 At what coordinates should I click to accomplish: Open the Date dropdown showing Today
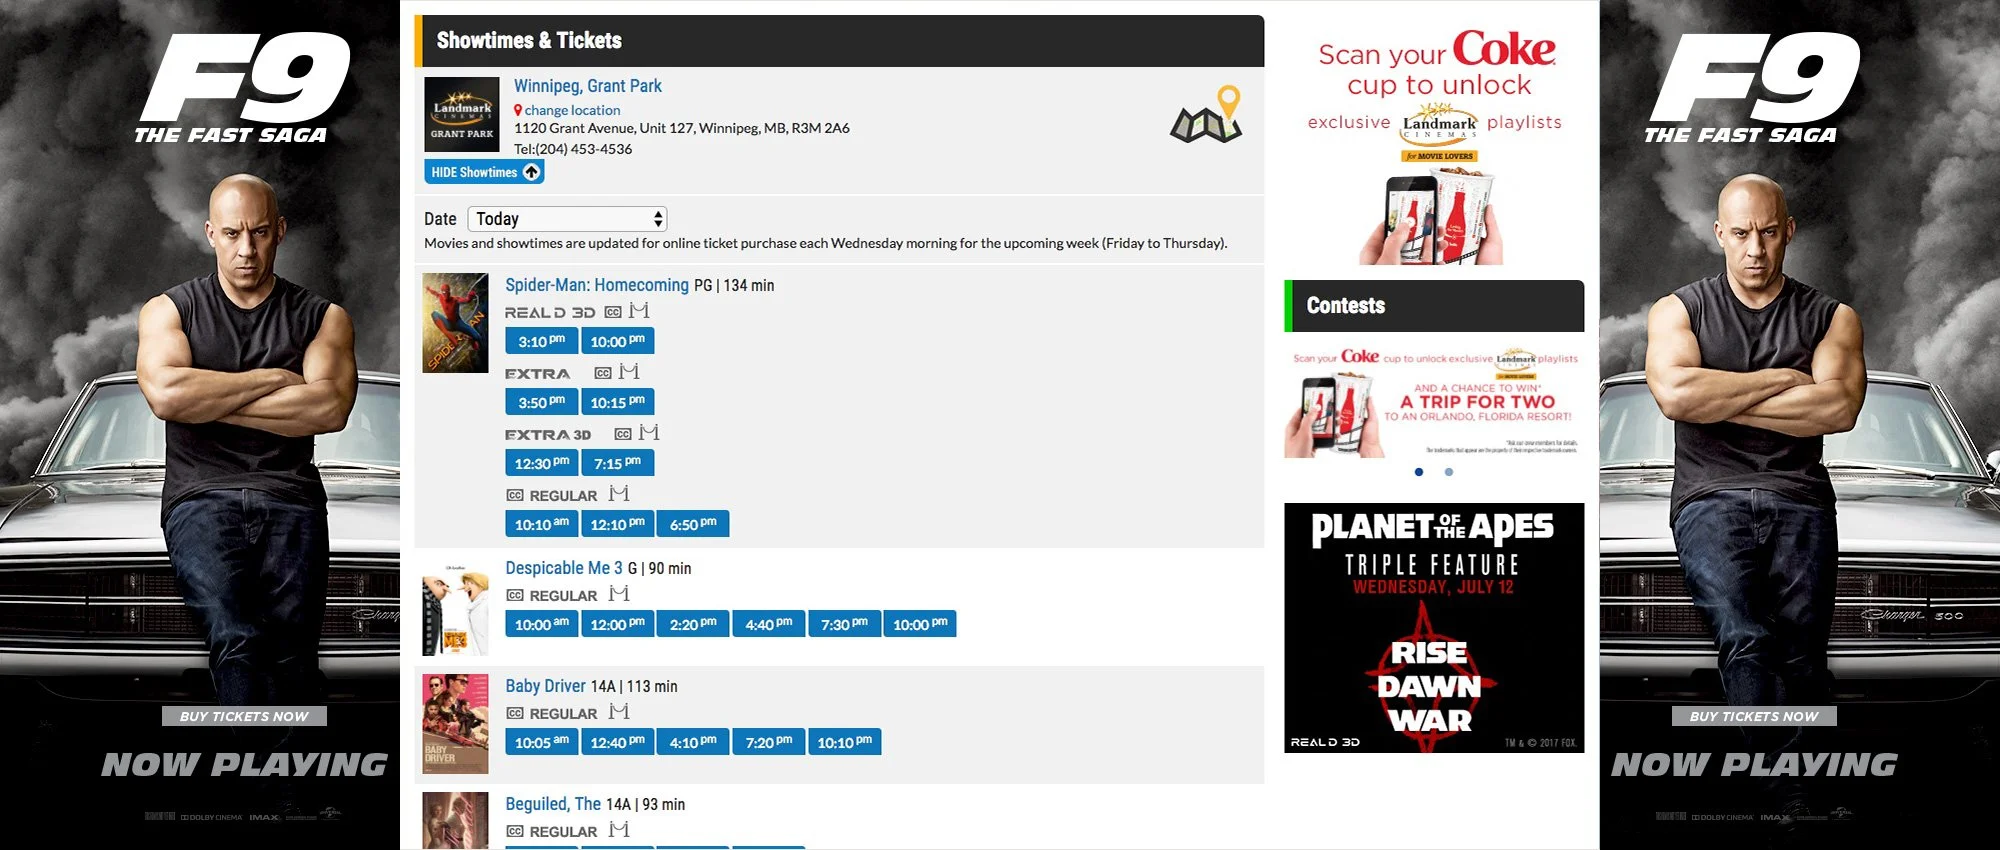click(567, 218)
